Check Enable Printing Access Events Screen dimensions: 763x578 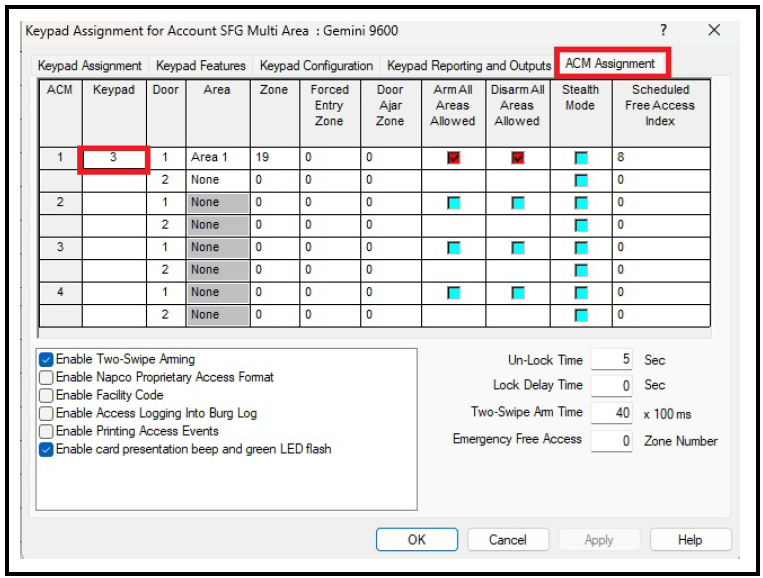(x=46, y=432)
